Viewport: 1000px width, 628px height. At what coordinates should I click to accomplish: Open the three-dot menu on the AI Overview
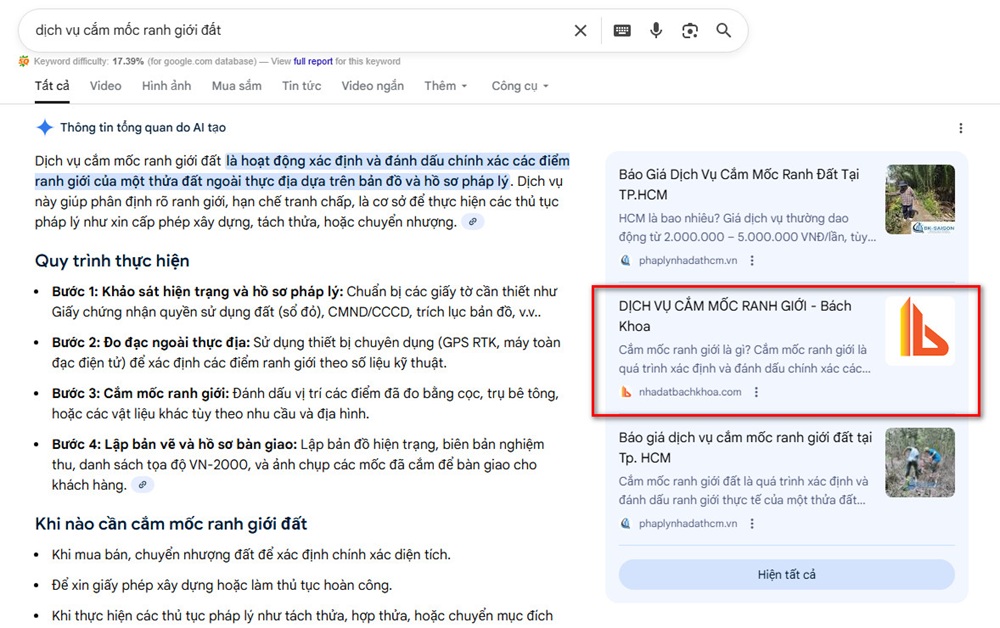coord(961,128)
